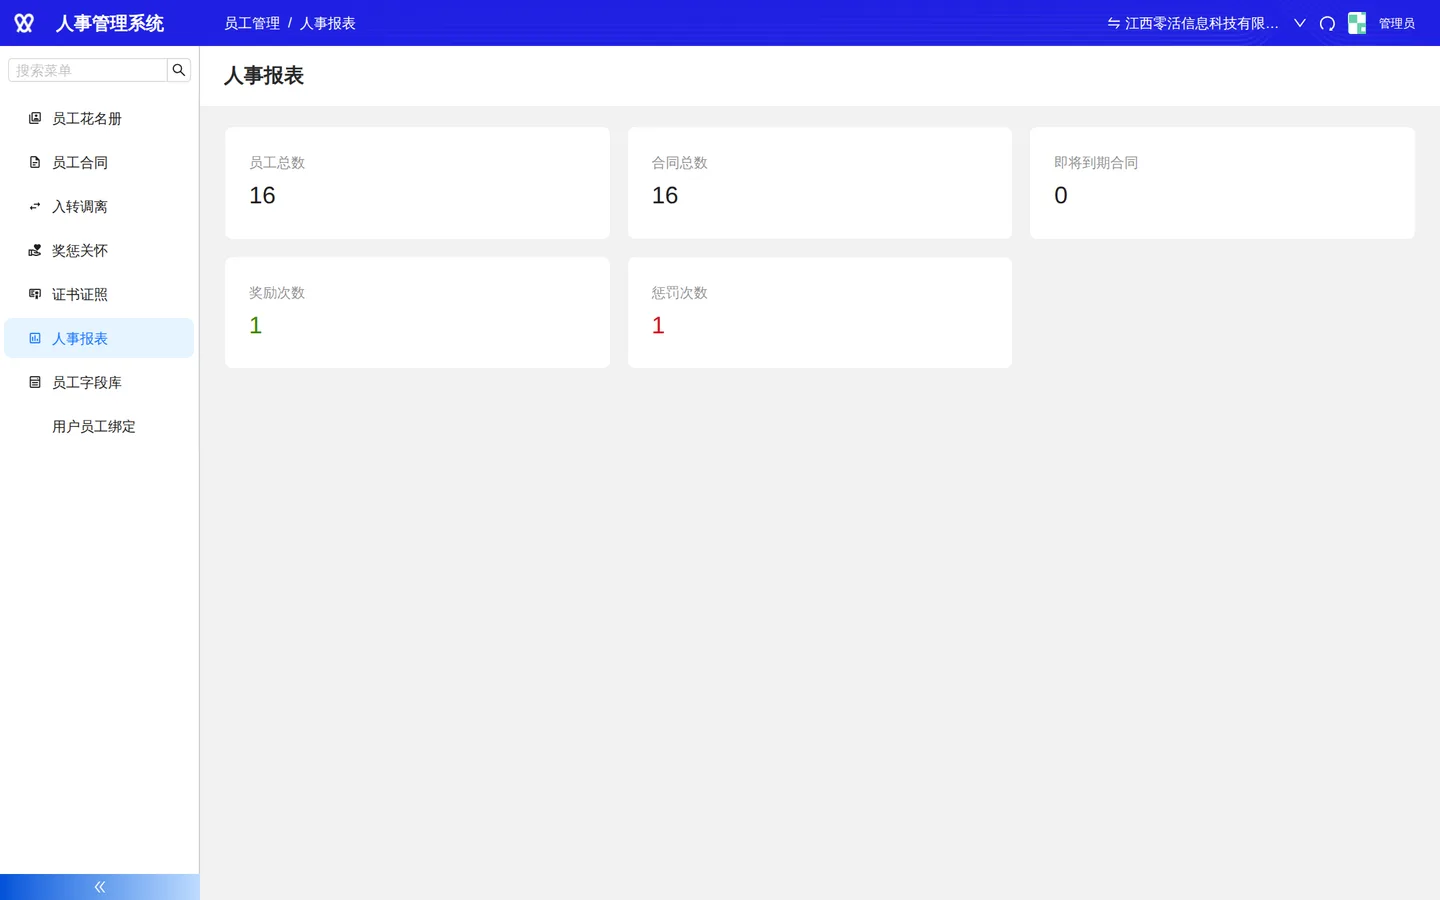1440x900 pixels.
Task: Select 奖惩关怀 menu item
Action: (x=99, y=250)
